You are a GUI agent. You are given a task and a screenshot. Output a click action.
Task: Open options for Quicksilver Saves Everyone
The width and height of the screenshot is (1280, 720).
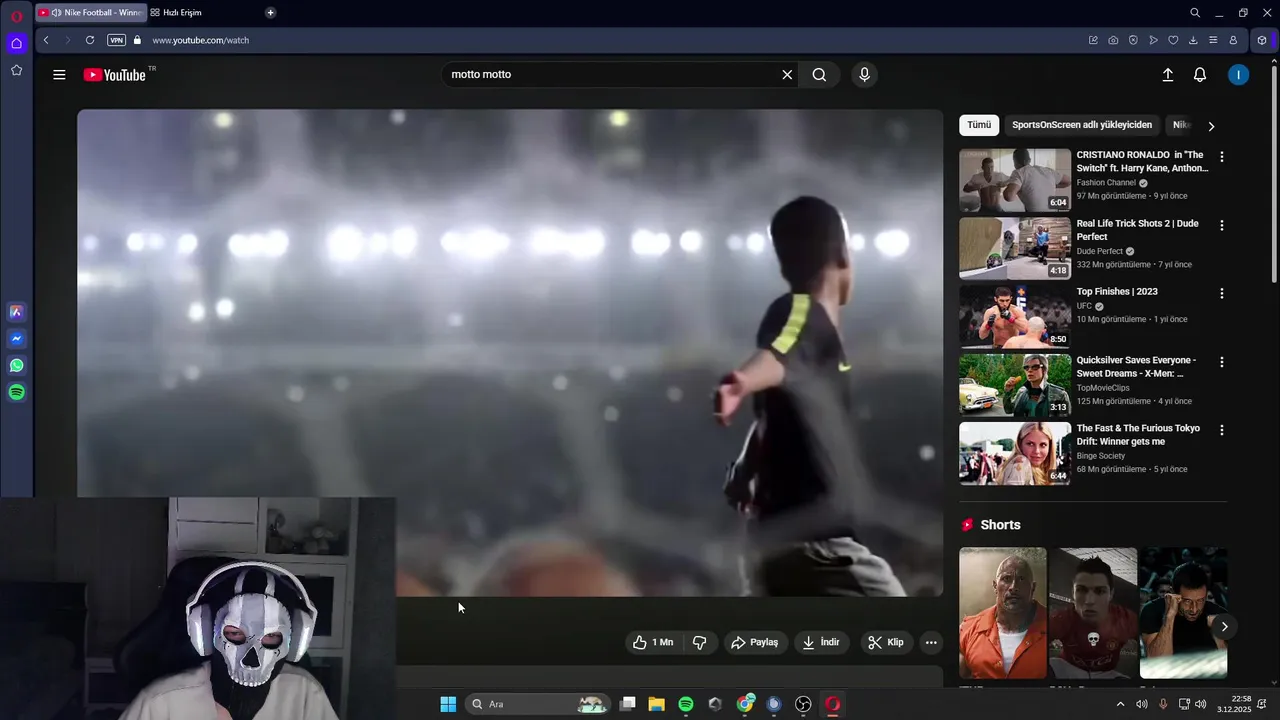pyautogui.click(x=1221, y=362)
